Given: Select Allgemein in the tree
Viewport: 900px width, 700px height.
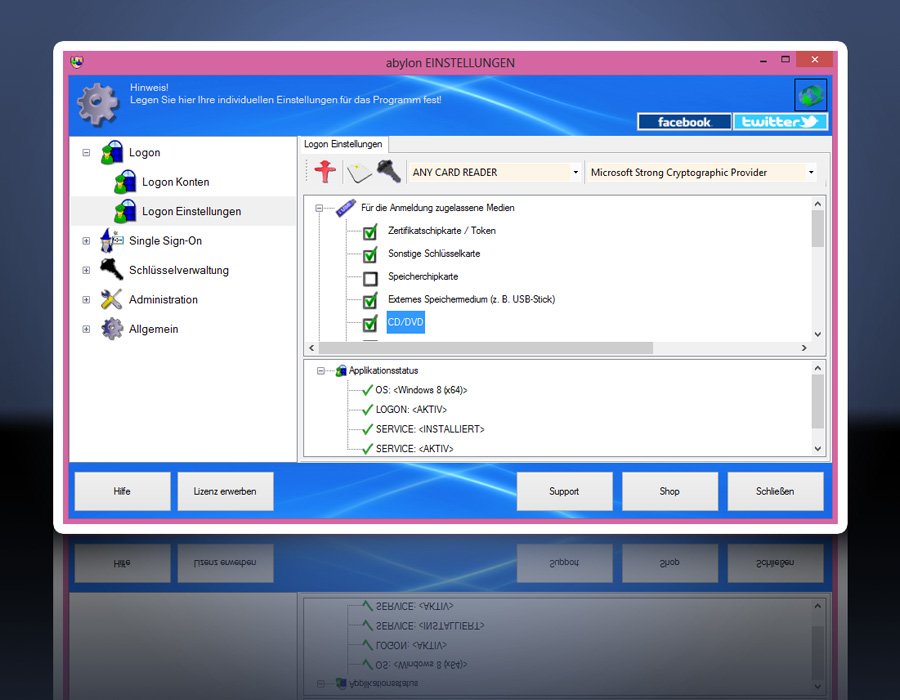Looking at the screenshot, I should coord(153,329).
